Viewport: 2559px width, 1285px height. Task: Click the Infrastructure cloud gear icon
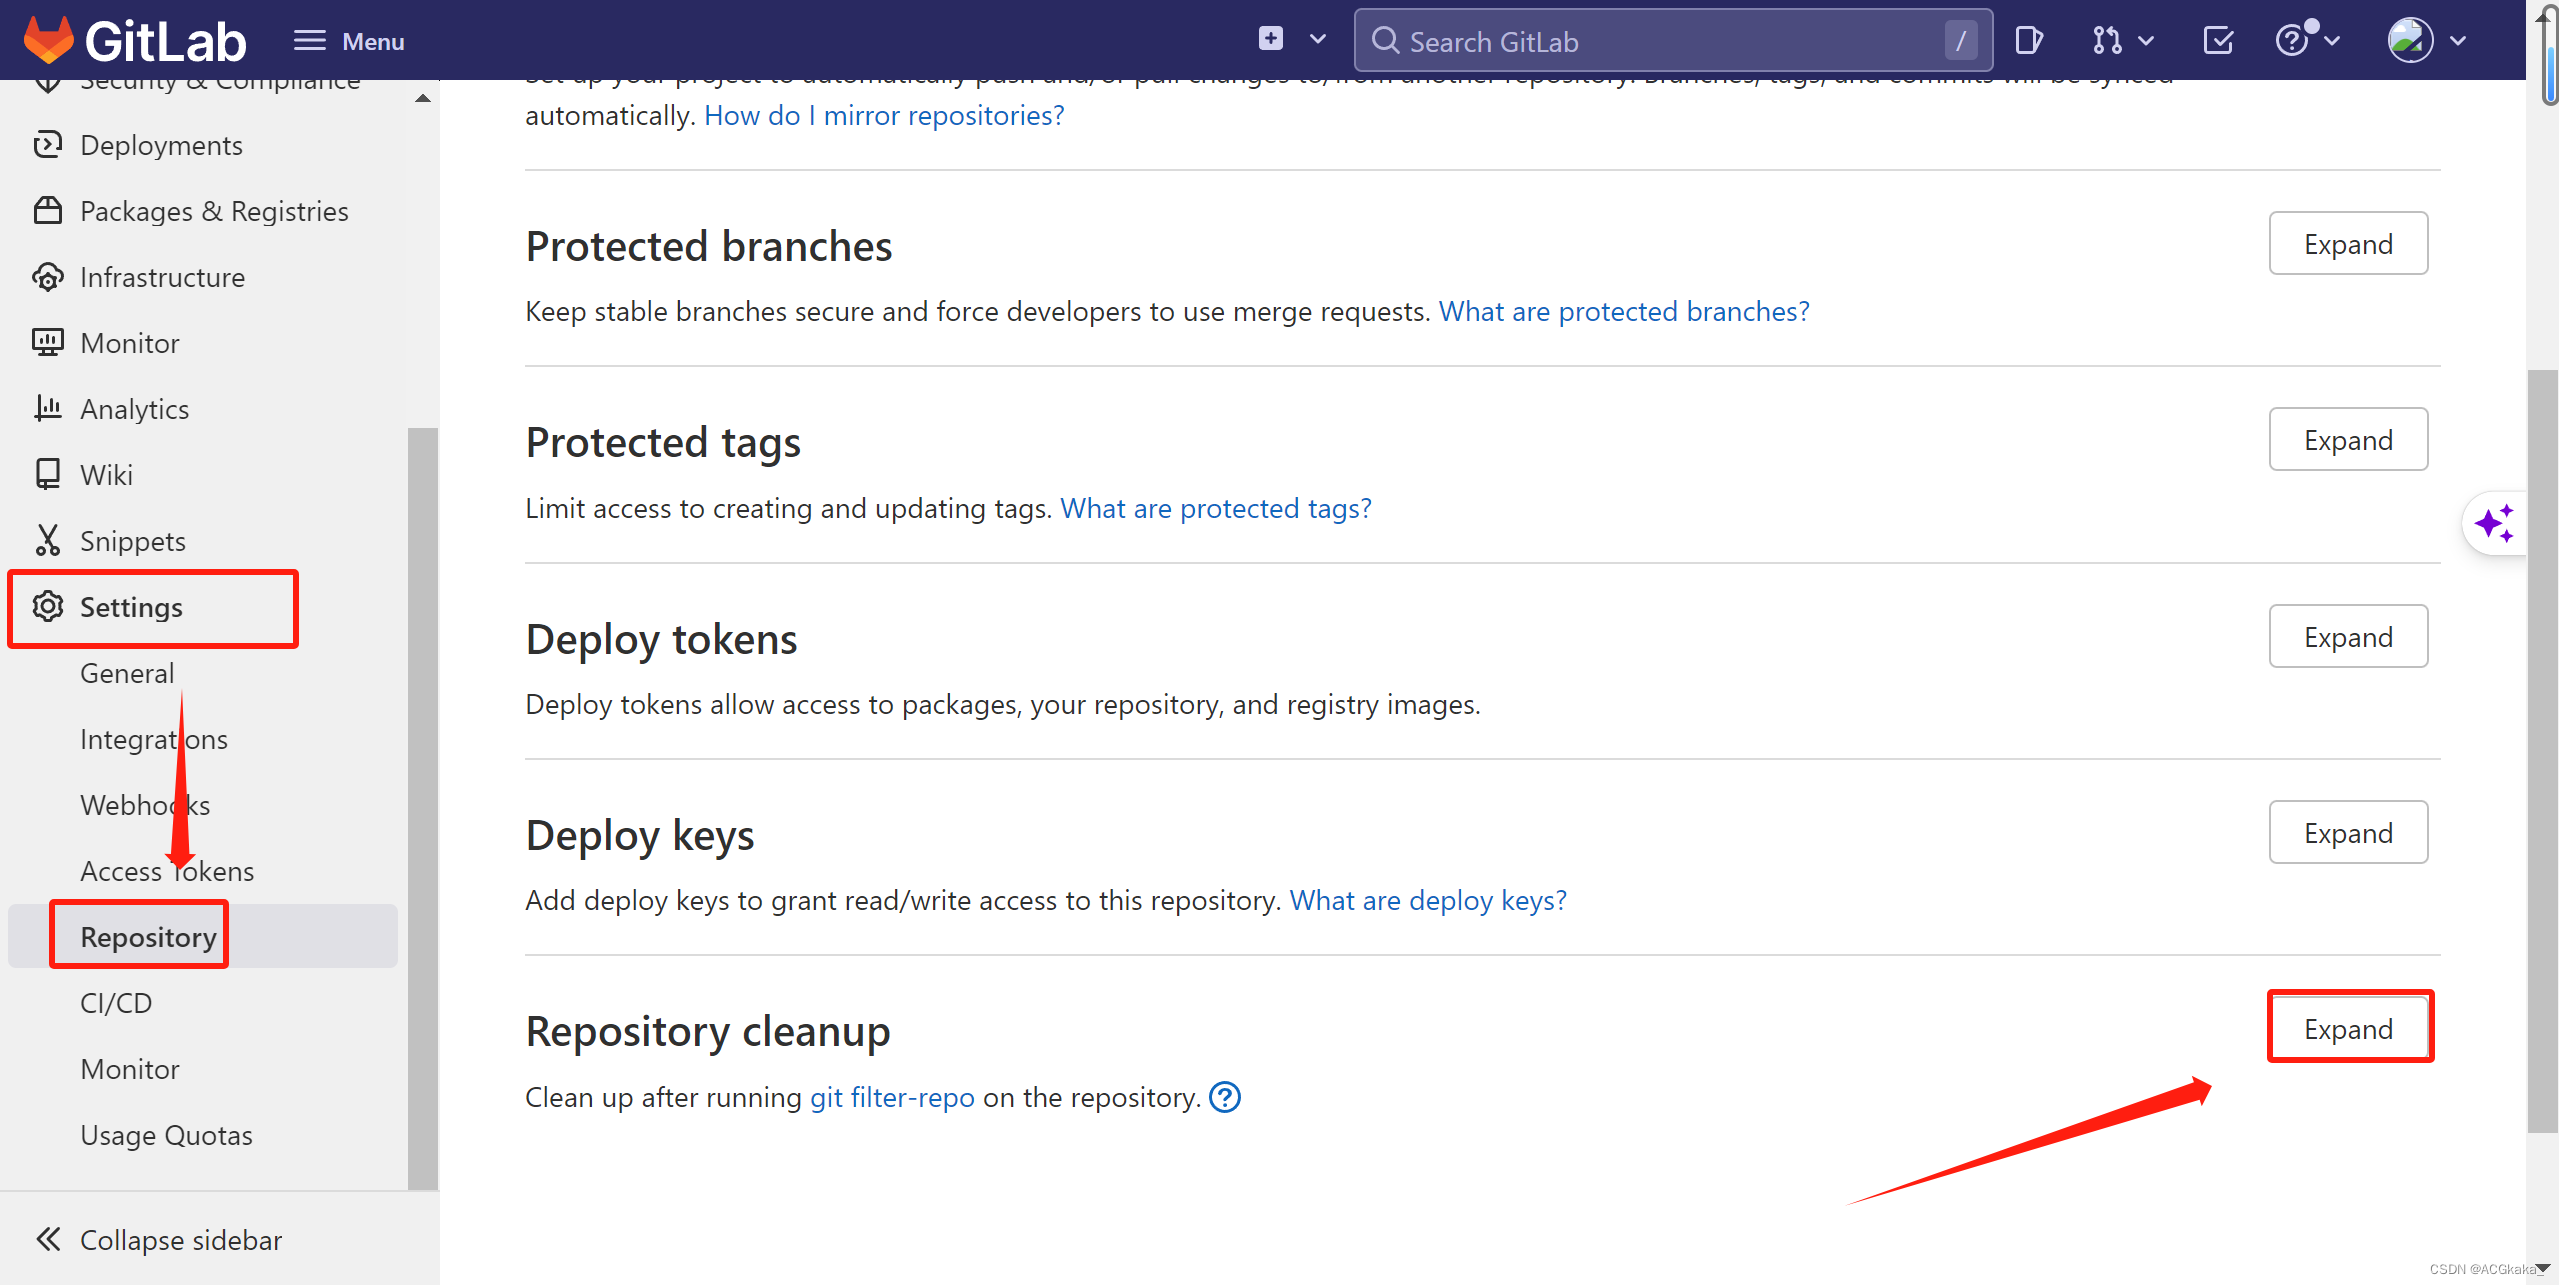pos(47,277)
